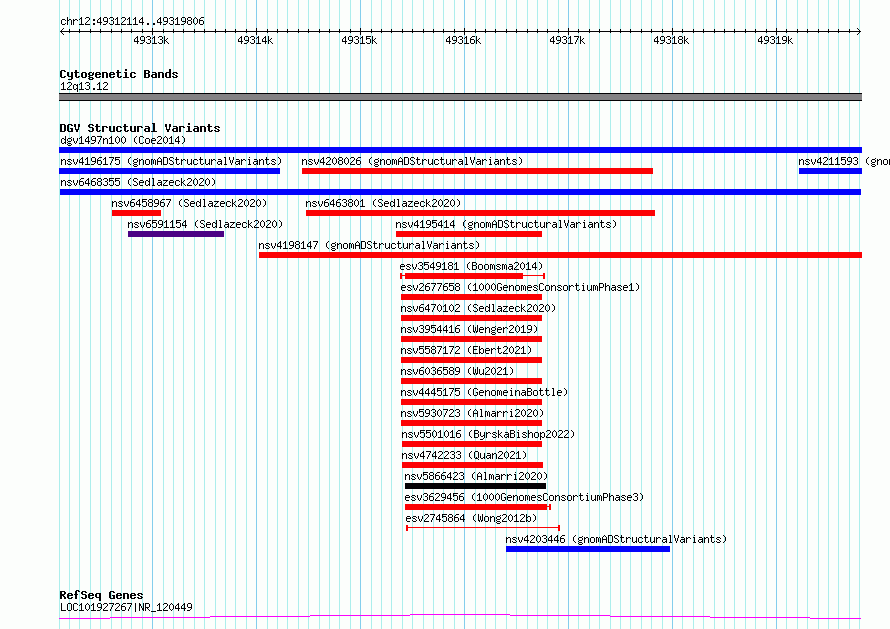Click the chr12:49312114..49319806 coordinate label
Screen dimensions: 890x629
pos(132,22)
